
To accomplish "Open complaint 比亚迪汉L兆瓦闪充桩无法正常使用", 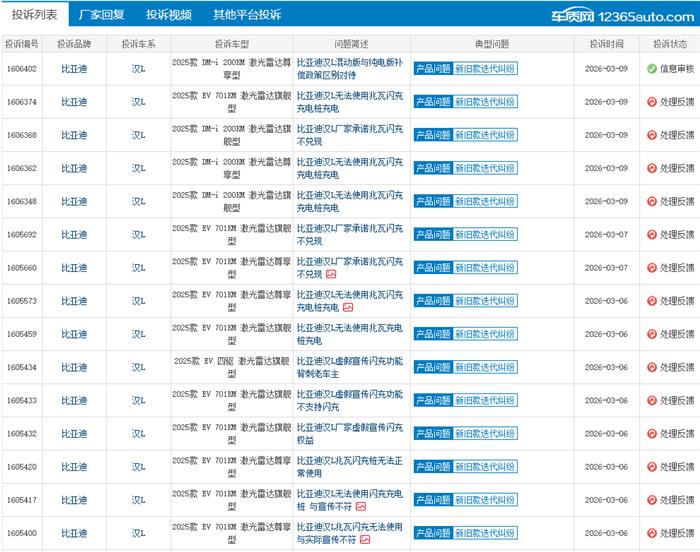I will 349,466.
